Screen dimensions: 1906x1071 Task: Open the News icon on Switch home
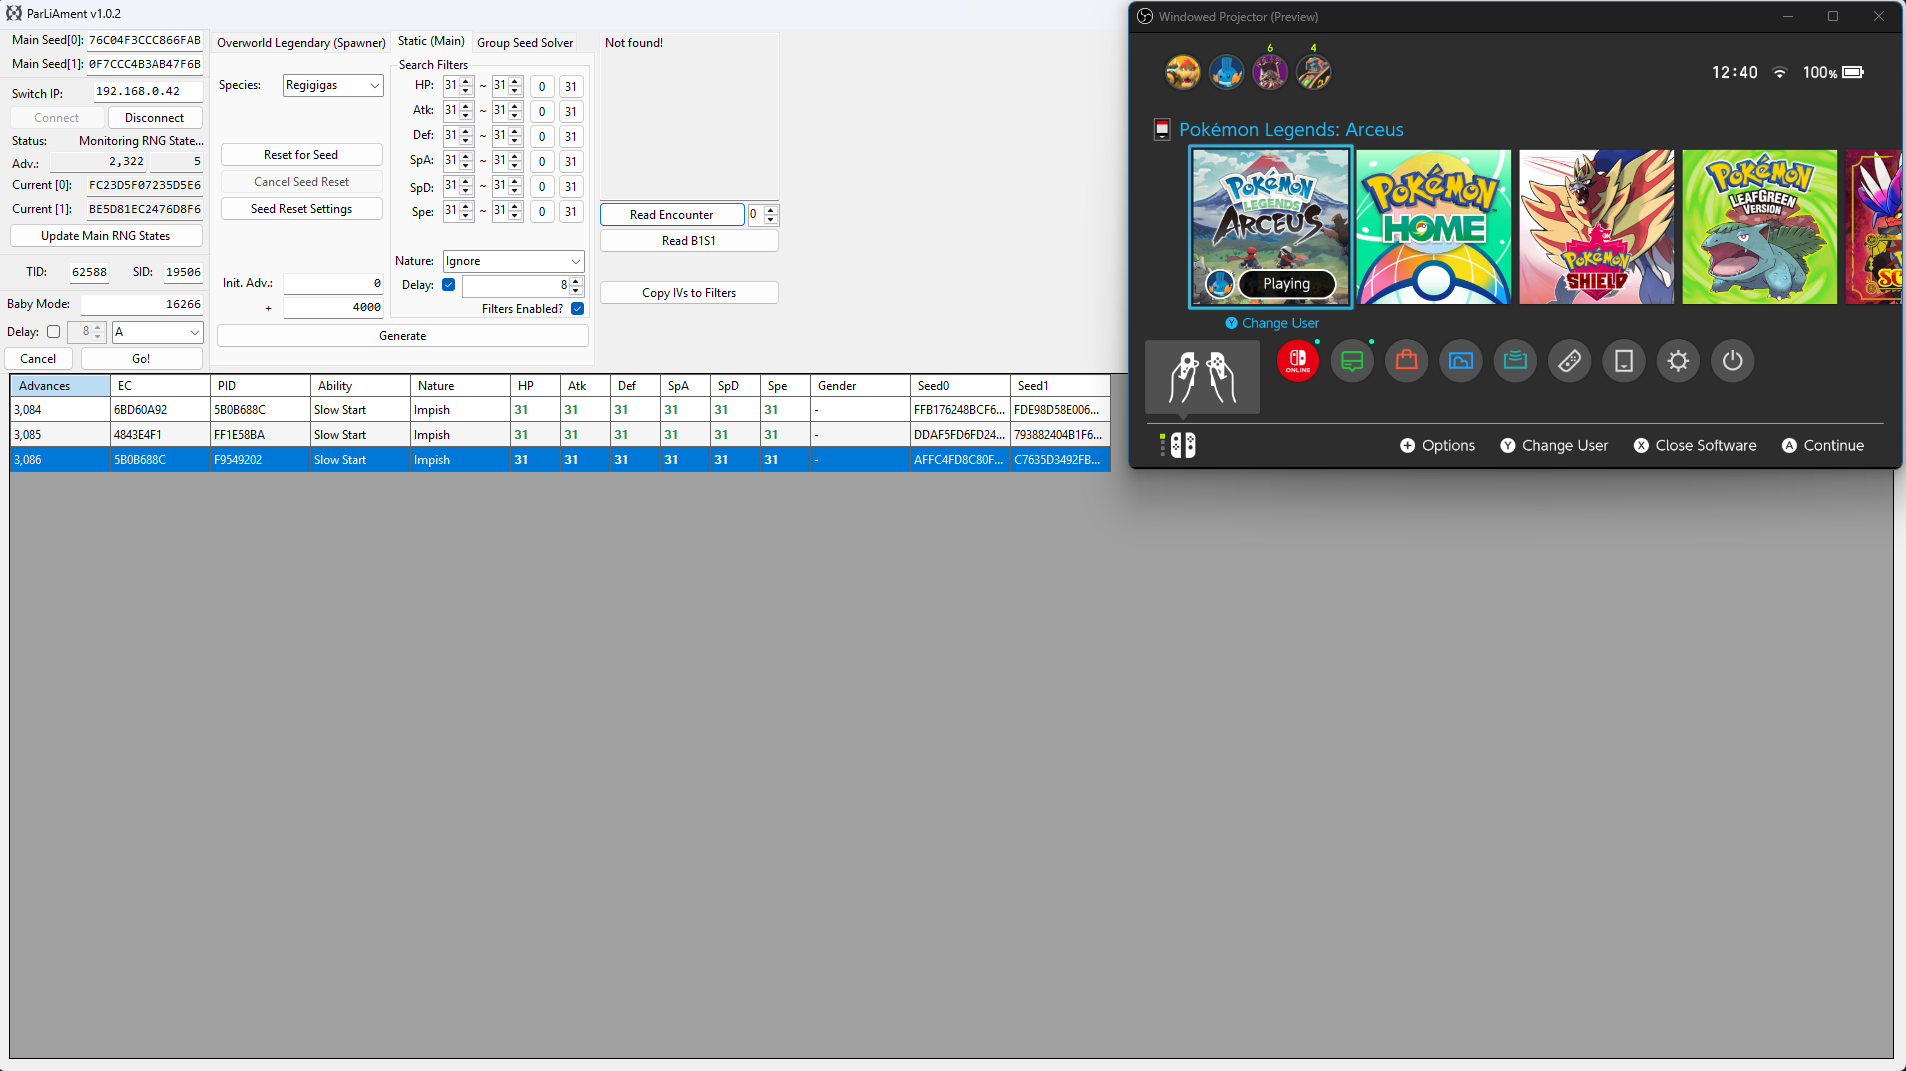[x=1352, y=361]
